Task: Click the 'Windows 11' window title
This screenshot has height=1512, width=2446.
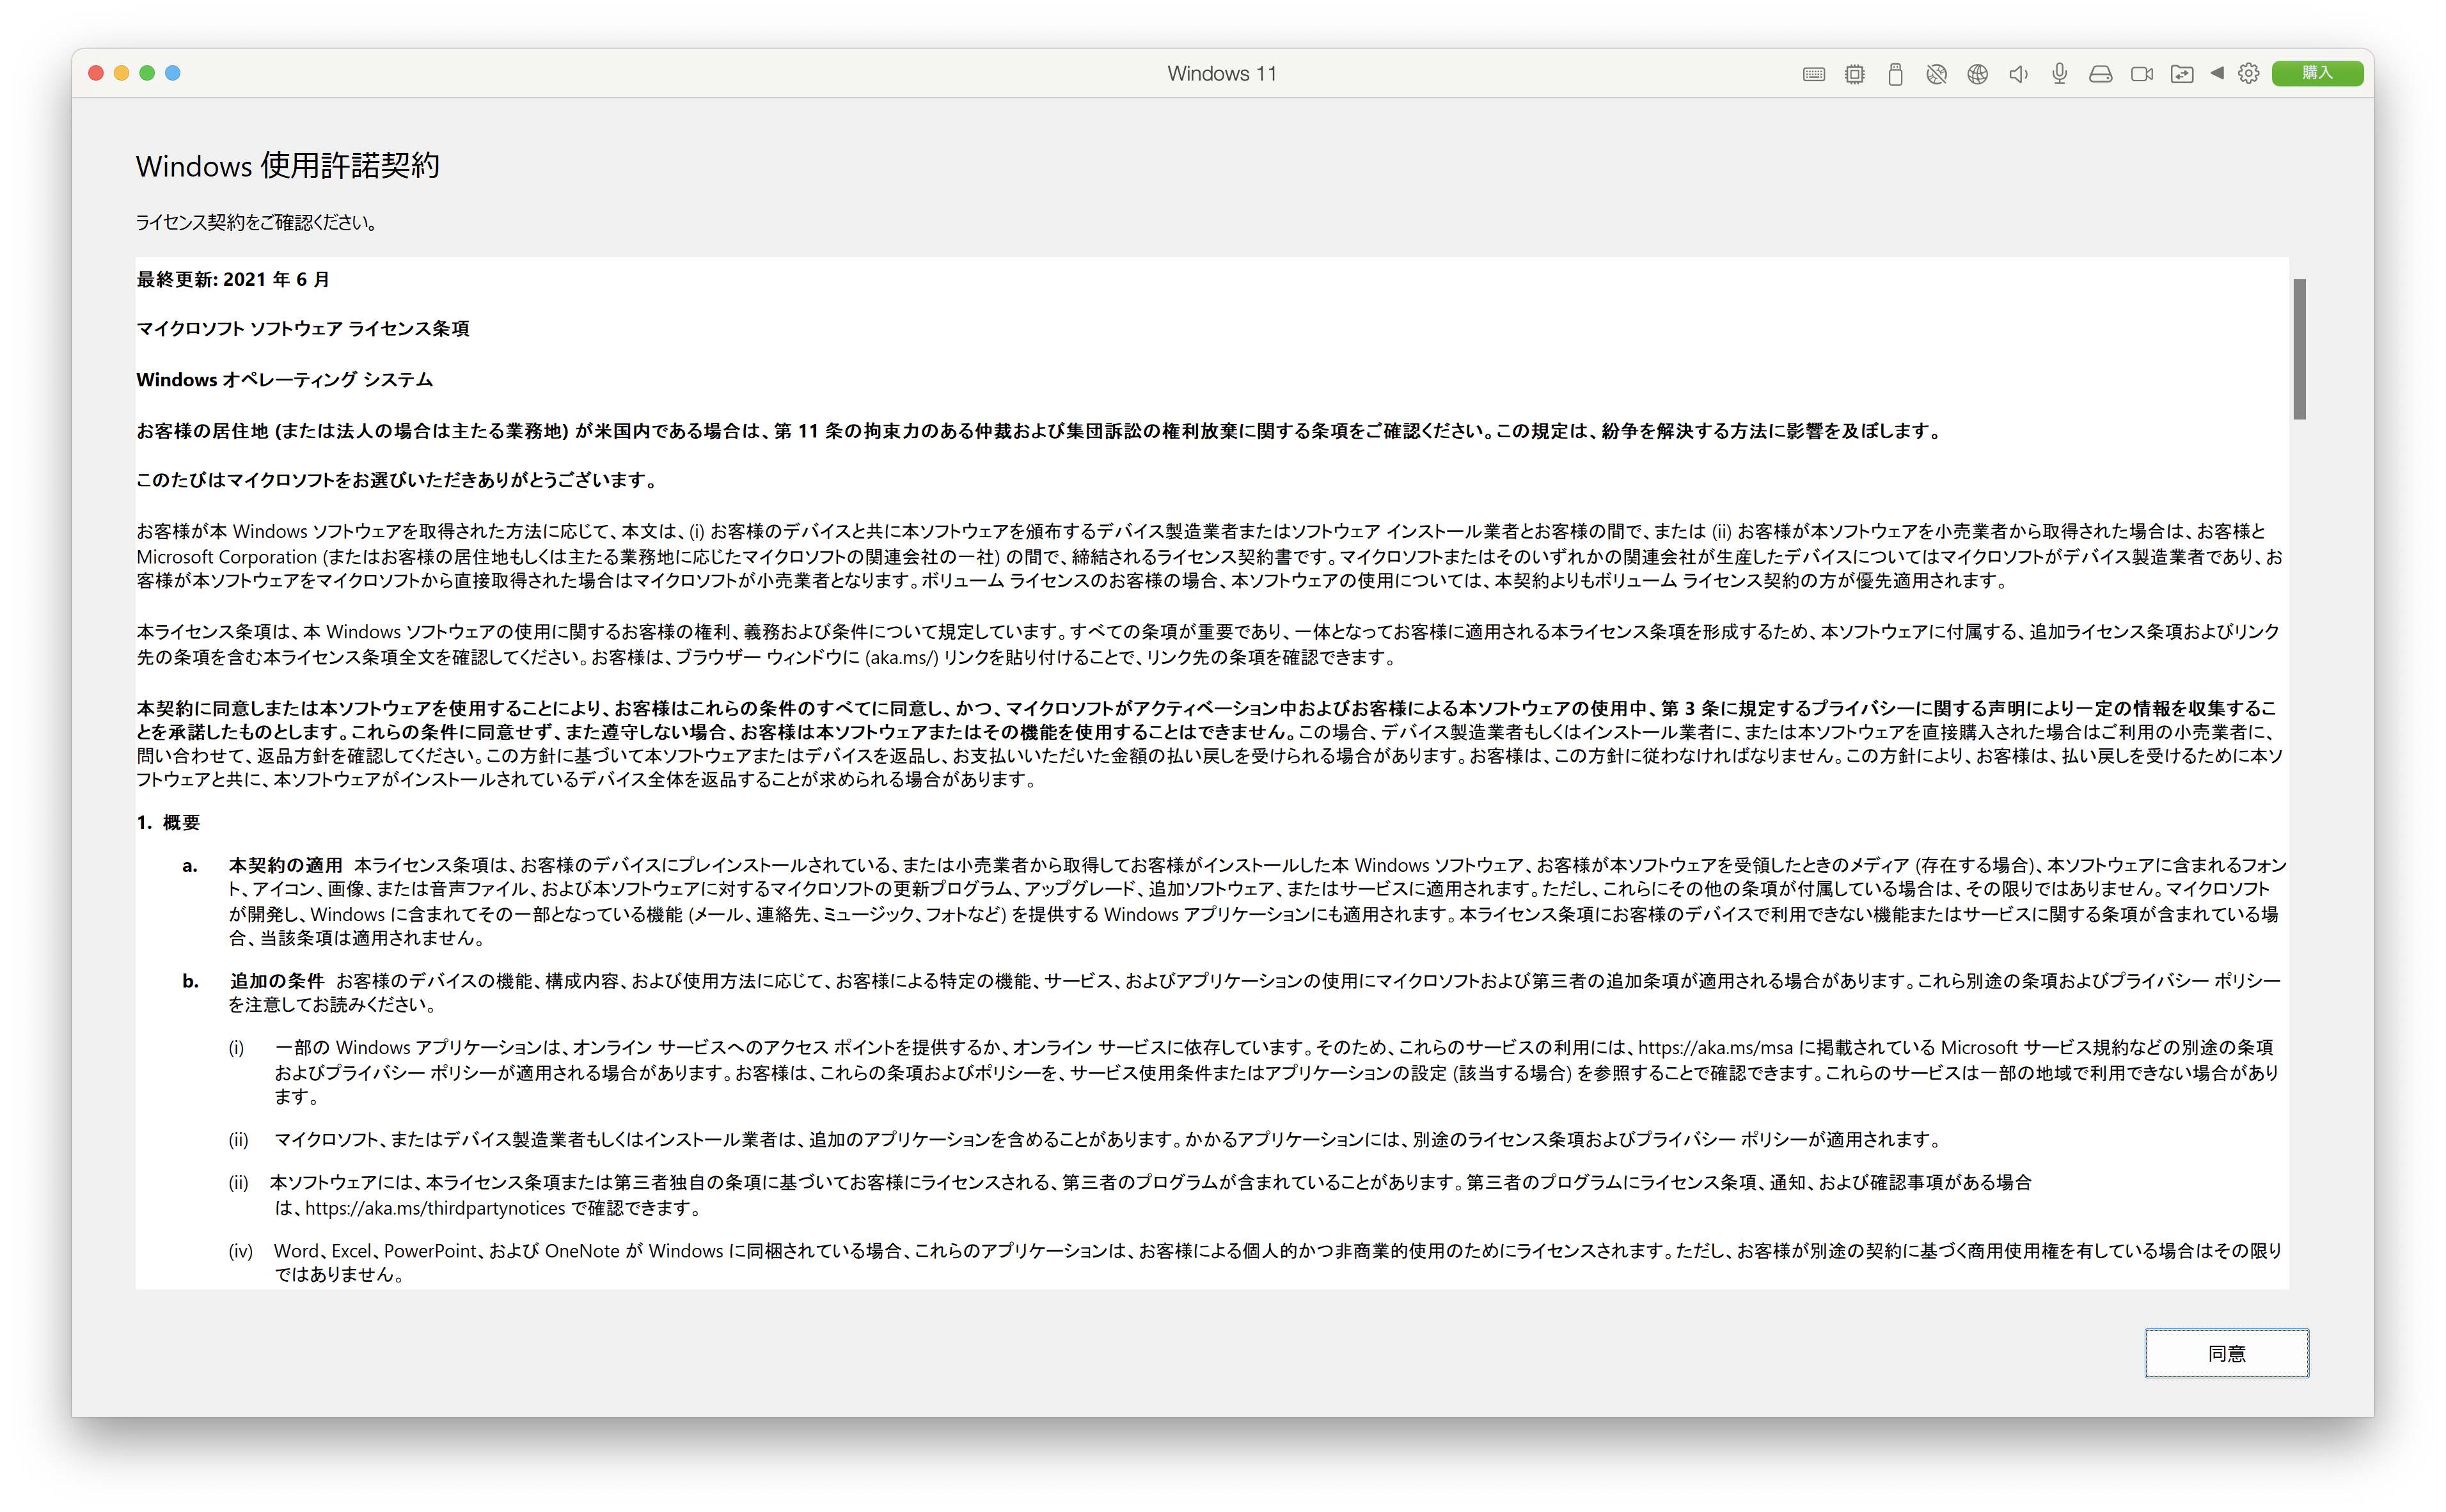Action: 1222,74
